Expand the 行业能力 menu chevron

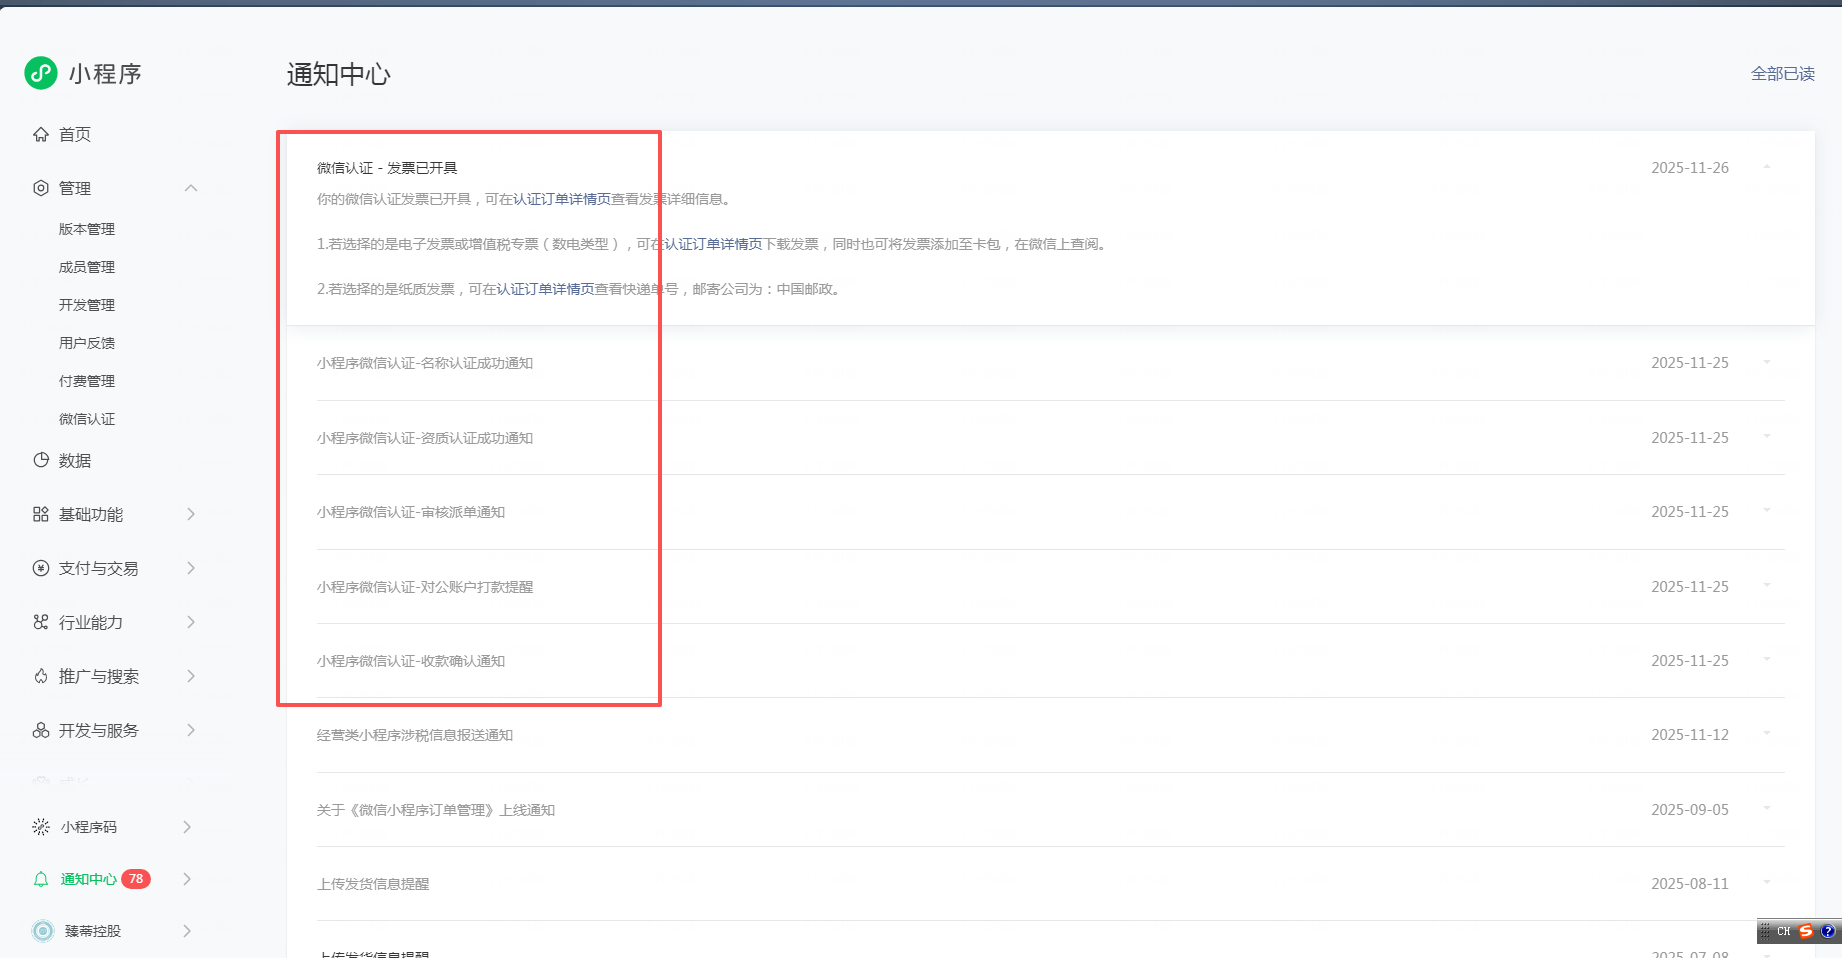(x=191, y=622)
